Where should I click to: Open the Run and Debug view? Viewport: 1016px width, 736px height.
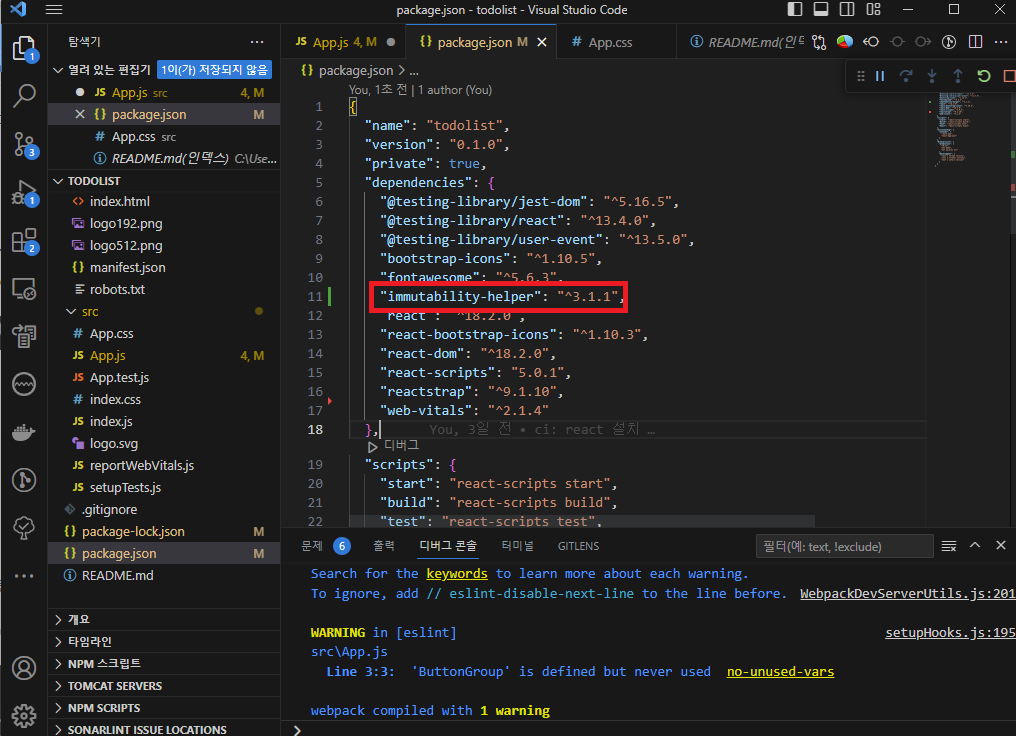click(x=24, y=192)
